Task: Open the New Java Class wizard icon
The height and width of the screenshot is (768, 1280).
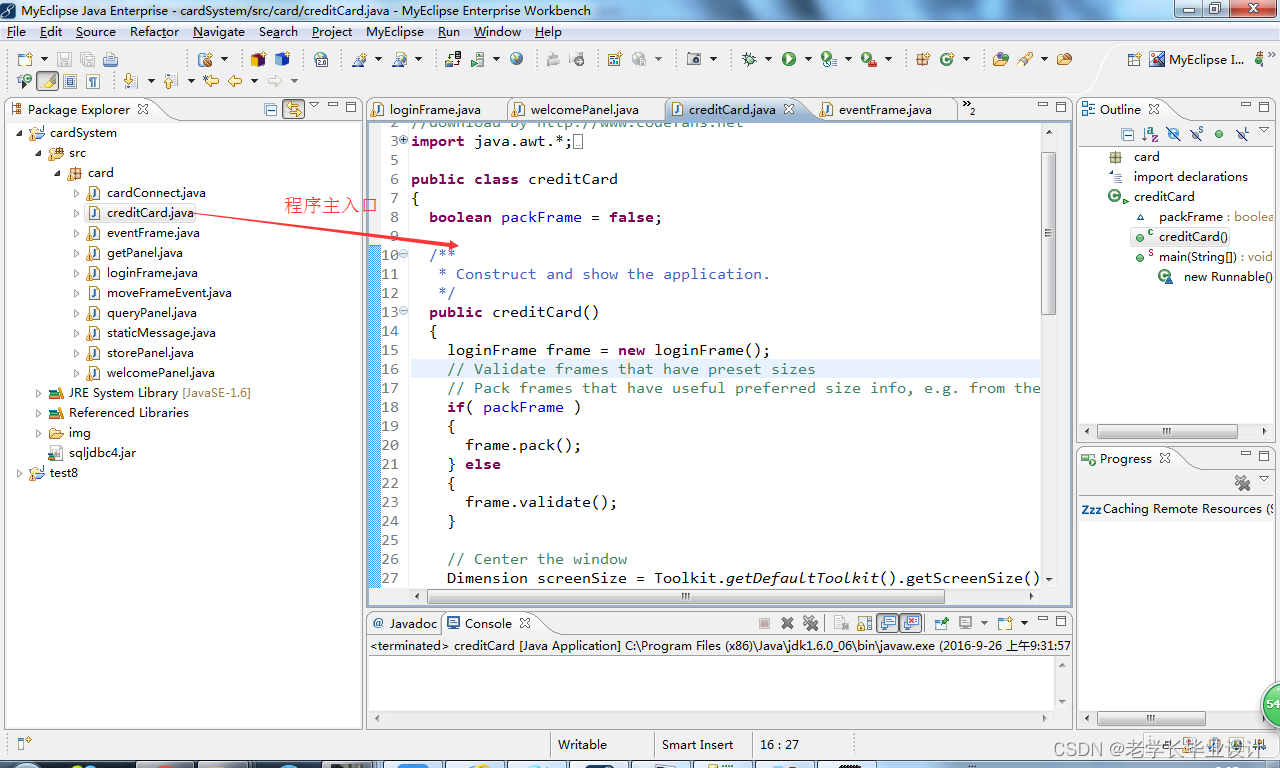Action: 947,60
